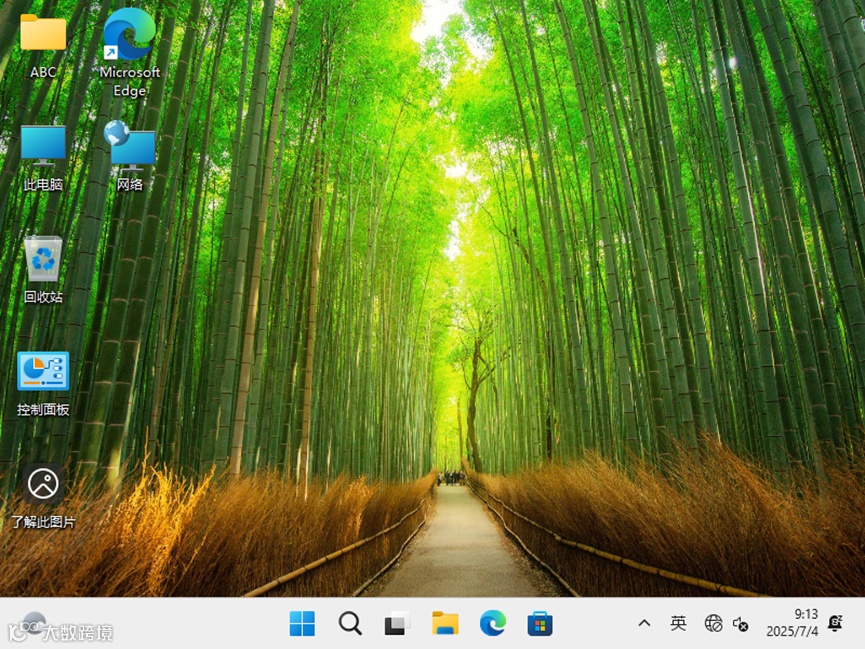Expand hidden system tray icons

coord(644,624)
